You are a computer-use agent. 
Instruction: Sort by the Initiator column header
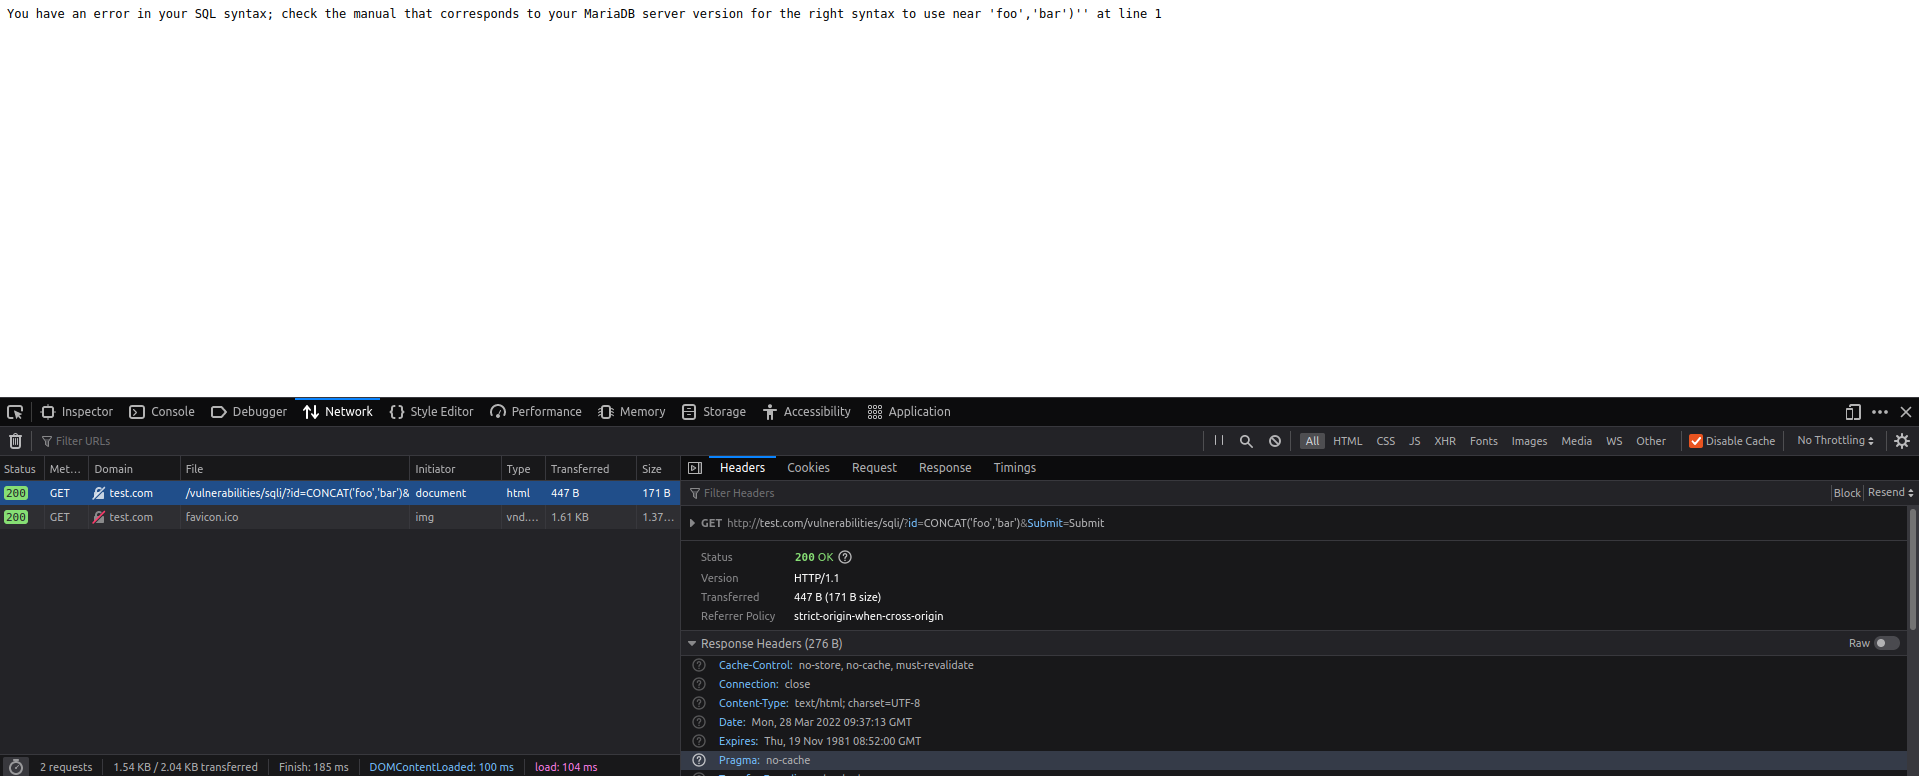(x=455, y=469)
